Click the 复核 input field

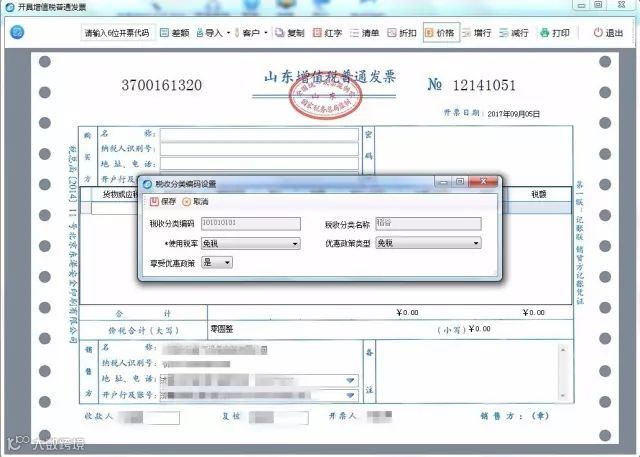278,417
